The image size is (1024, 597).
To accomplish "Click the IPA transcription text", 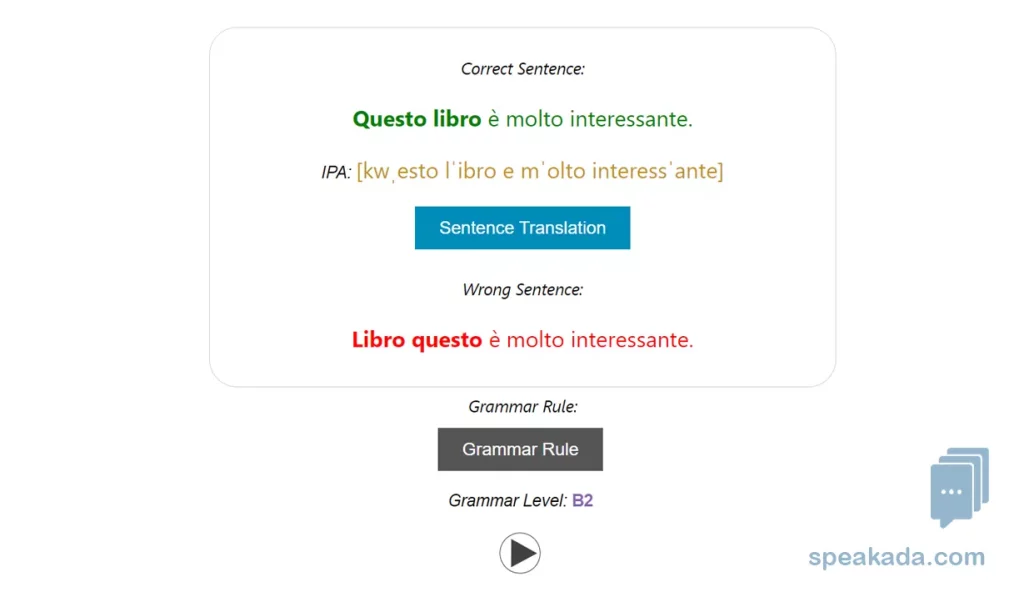I will coord(540,170).
